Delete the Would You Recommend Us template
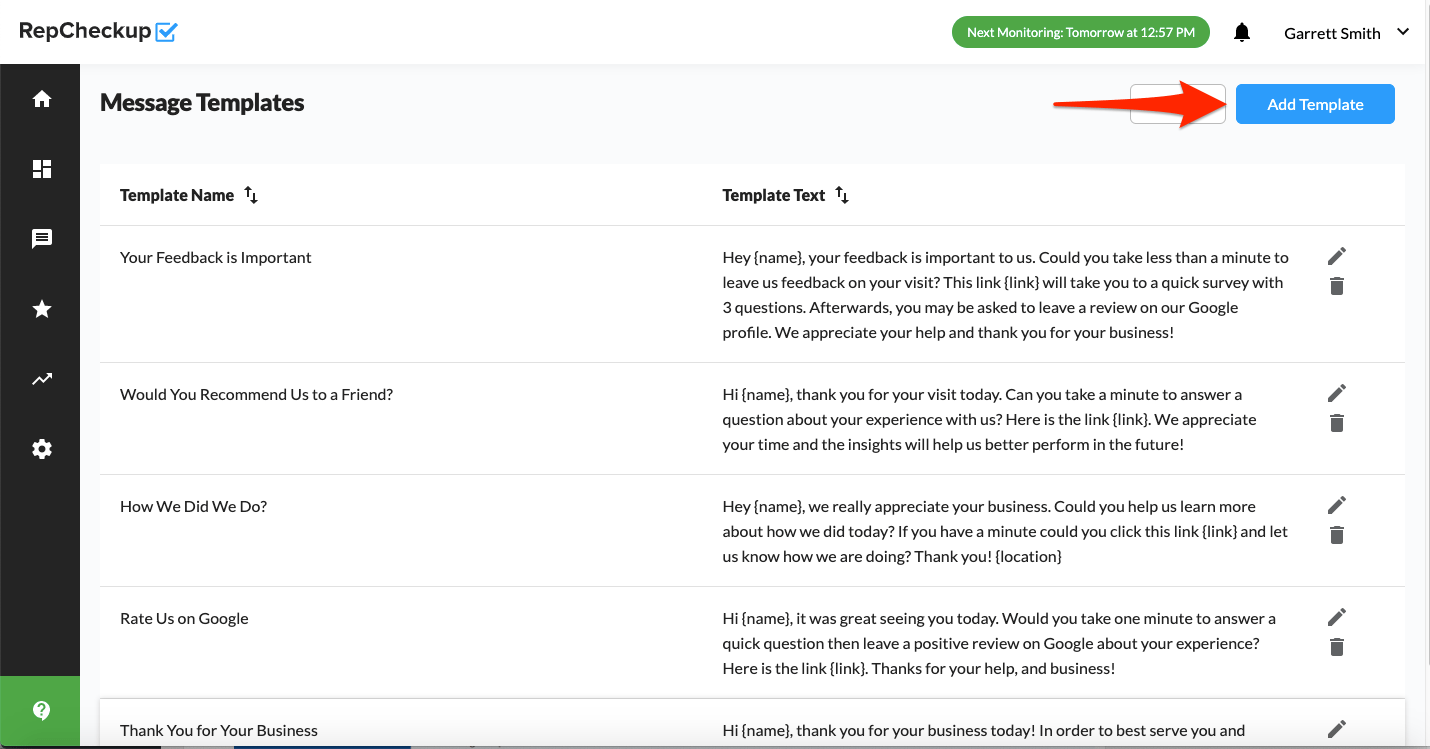Screen dimensions: 1430x749 point(1337,423)
